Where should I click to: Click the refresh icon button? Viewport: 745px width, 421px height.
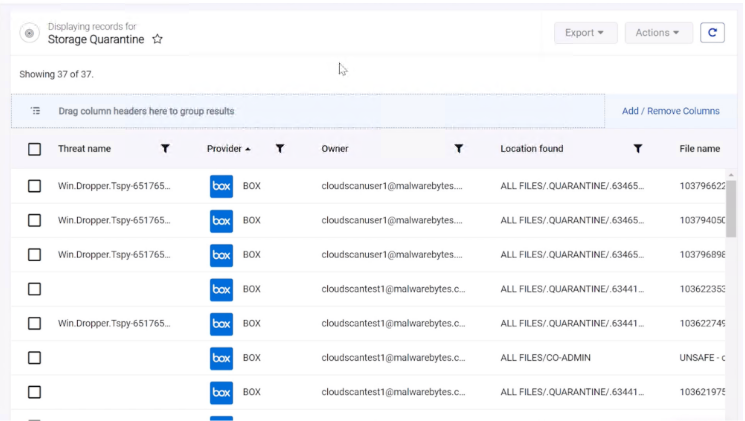712,33
